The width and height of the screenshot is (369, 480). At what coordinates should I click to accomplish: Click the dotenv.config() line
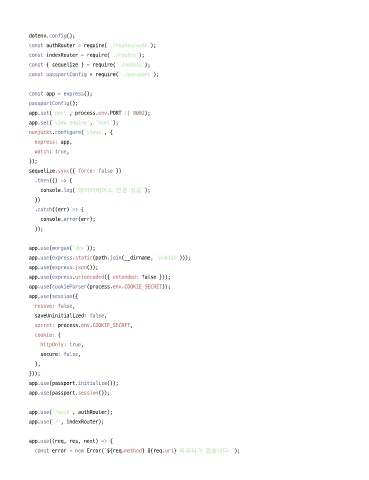click(x=52, y=36)
